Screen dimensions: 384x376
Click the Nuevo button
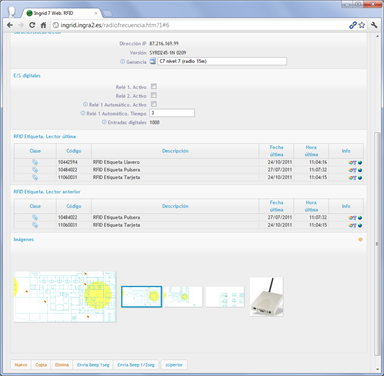point(21,365)
